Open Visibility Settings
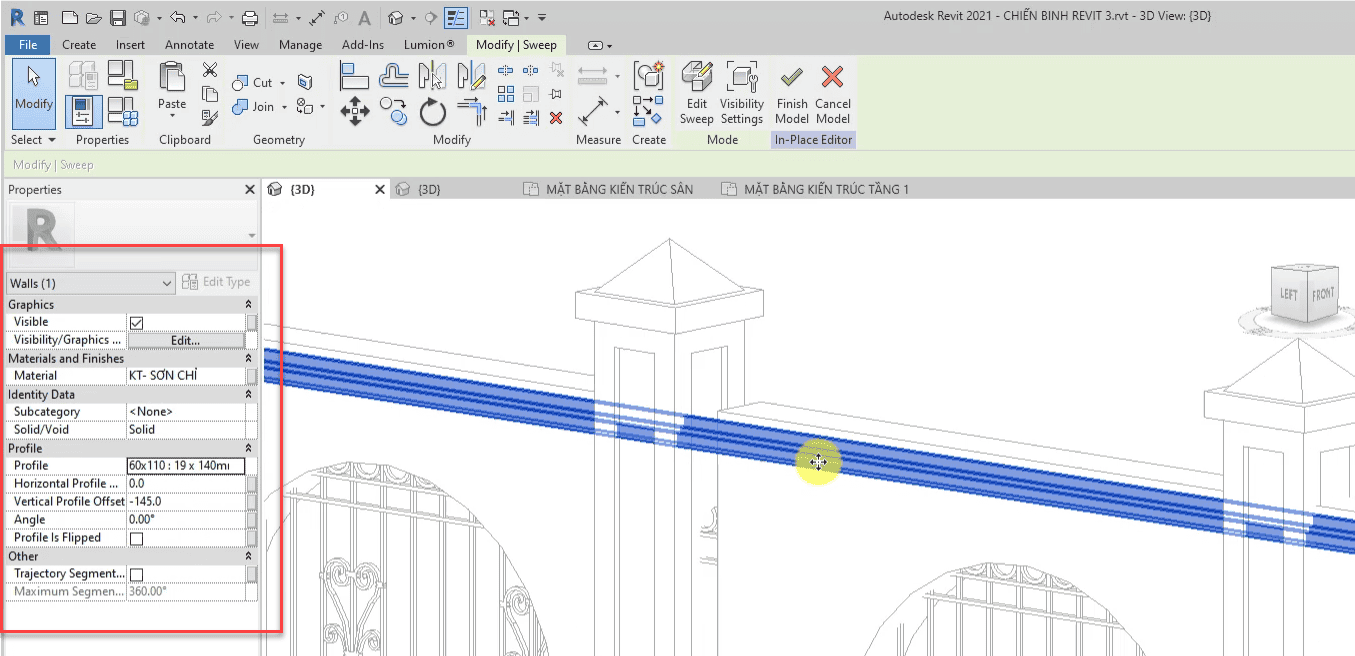1355x656 pixels. (742, 93)
